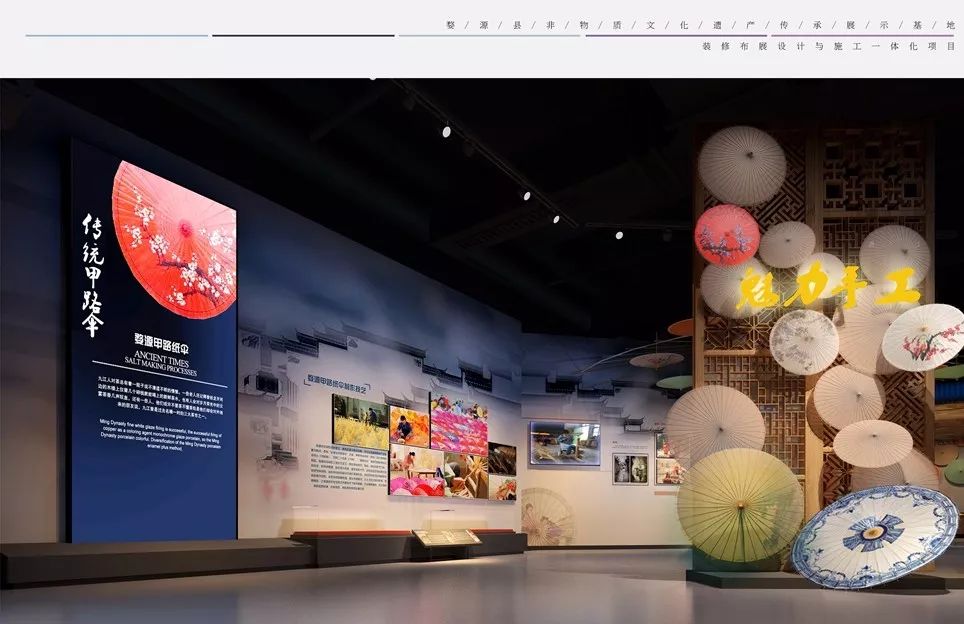964x624 pixels.
Task: Click the white umbrella painted with pink blossoms at right edge
Action: point(925,338)
